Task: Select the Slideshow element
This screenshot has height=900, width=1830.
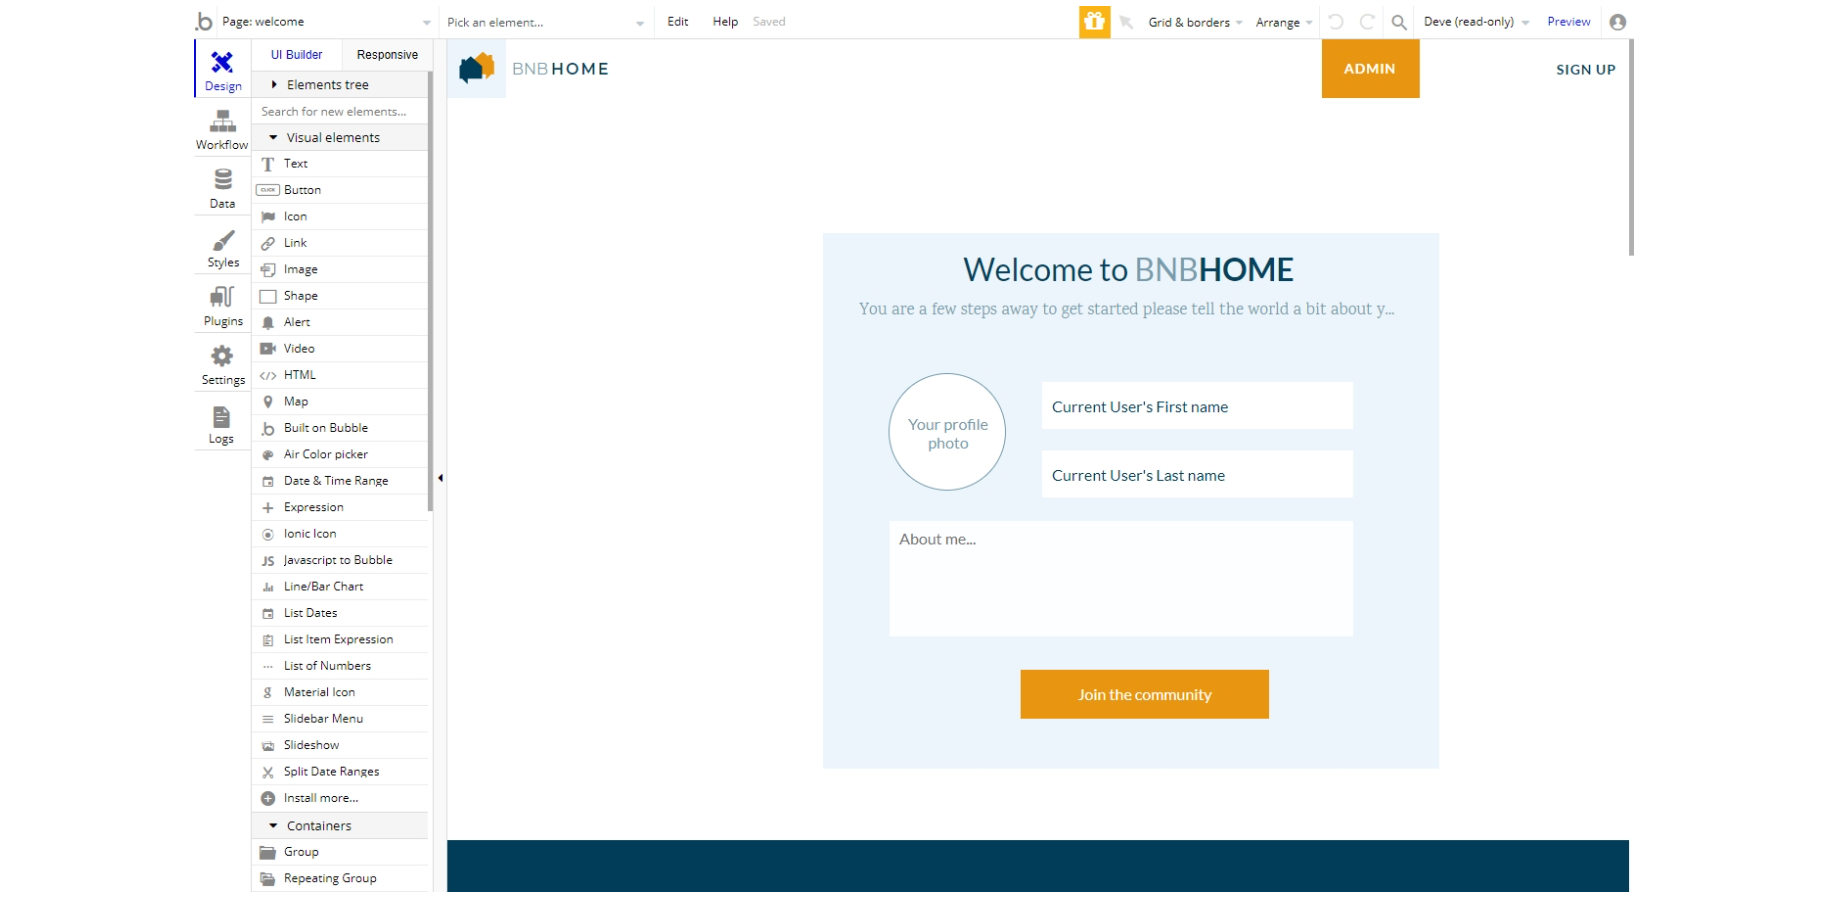Action: tap(340, 746)
